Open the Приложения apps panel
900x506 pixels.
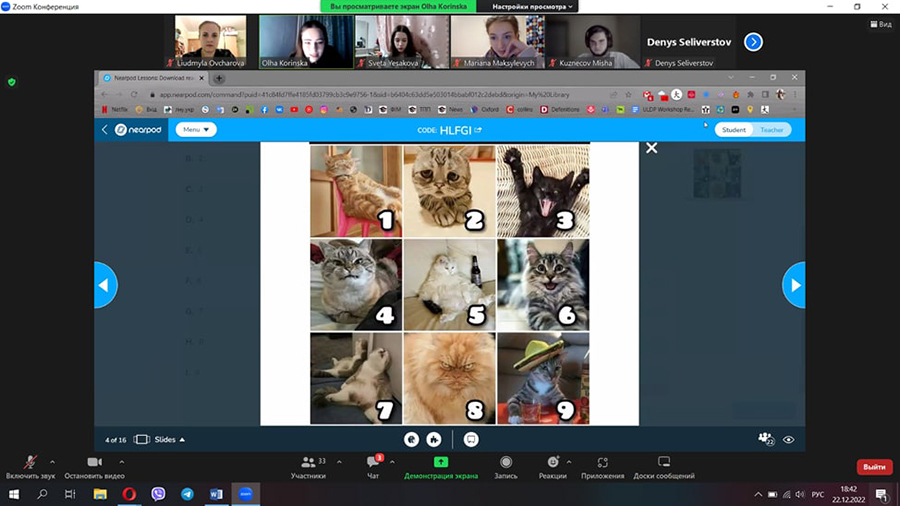[602, 467]
